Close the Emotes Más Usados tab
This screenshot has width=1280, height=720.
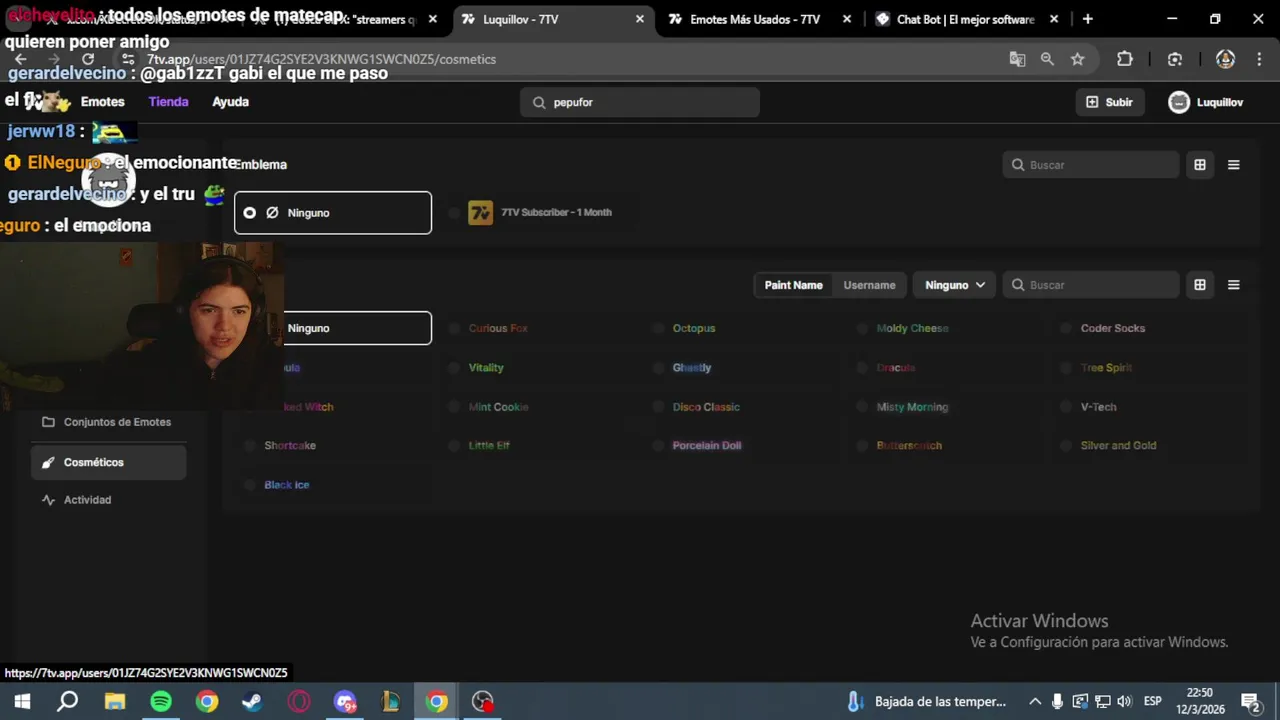[847, 19]
